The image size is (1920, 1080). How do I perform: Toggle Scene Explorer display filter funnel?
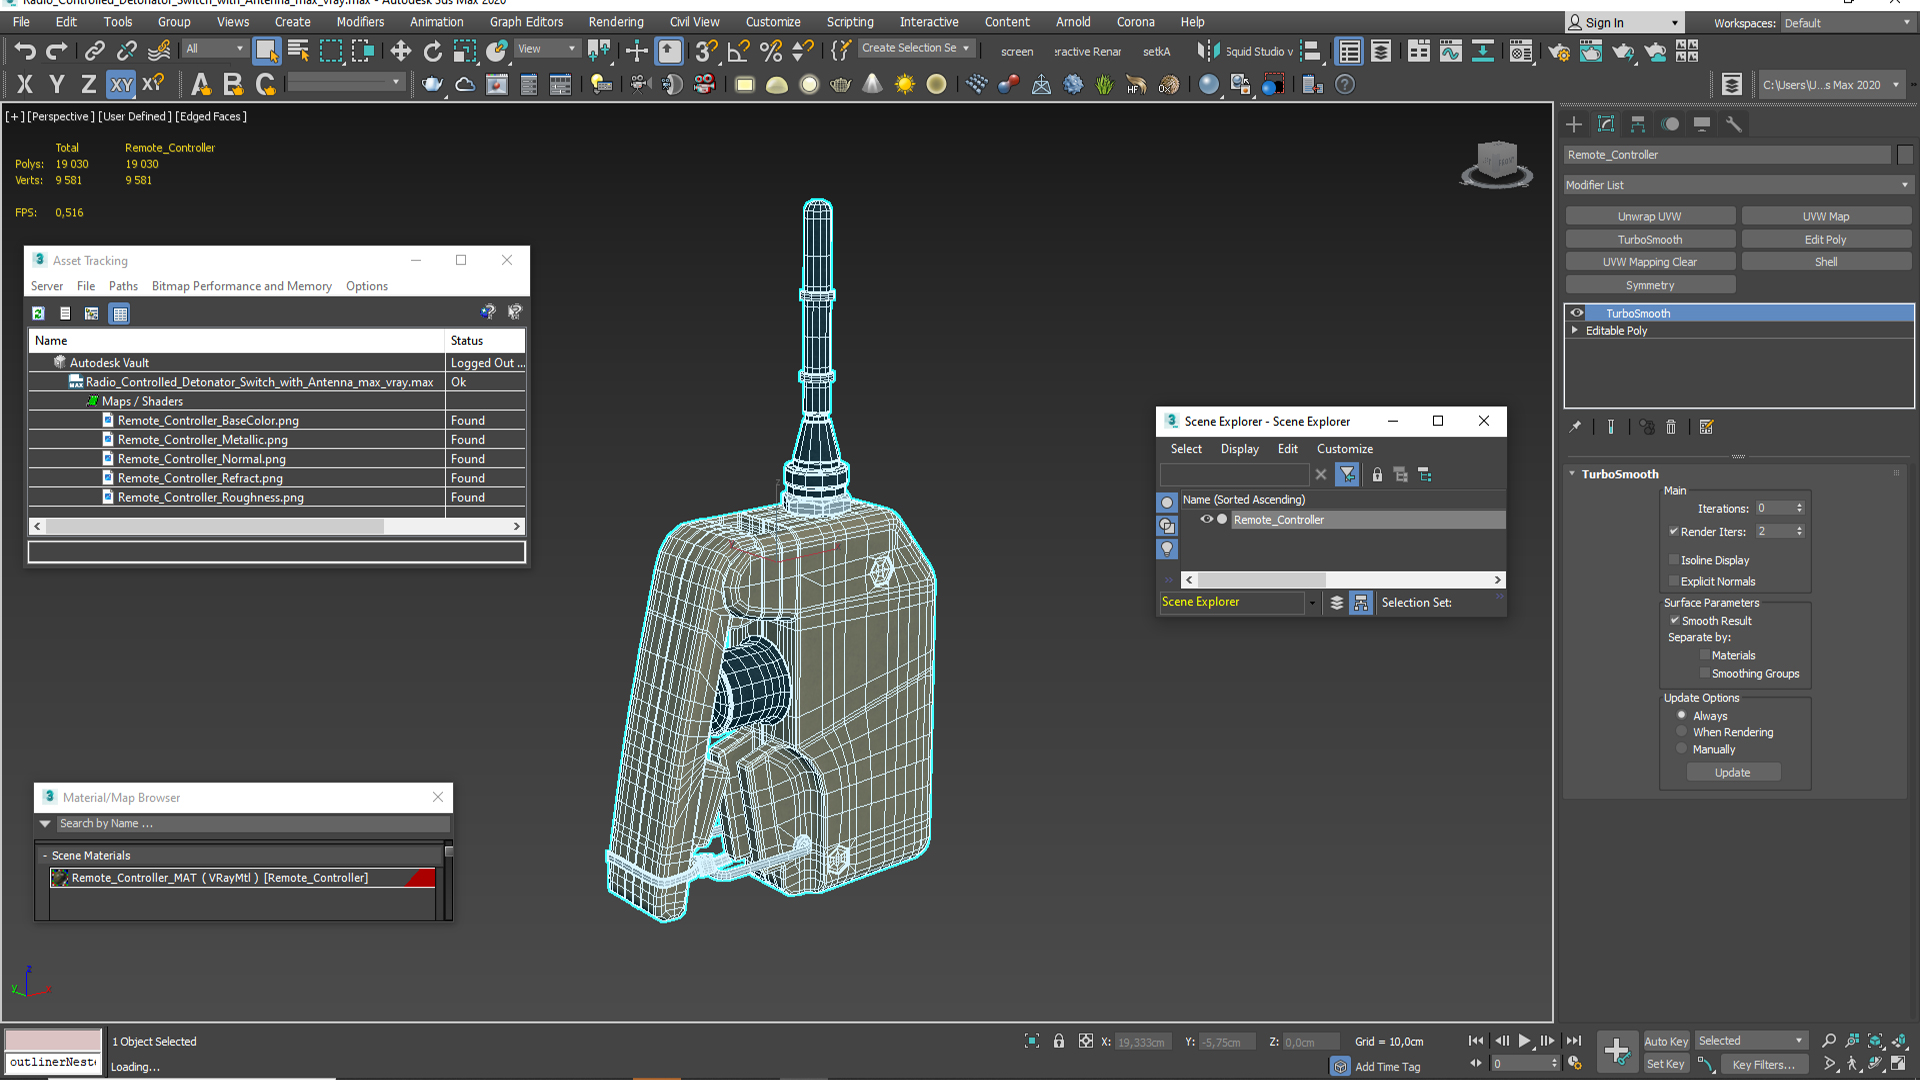(x=1348, y=475)
